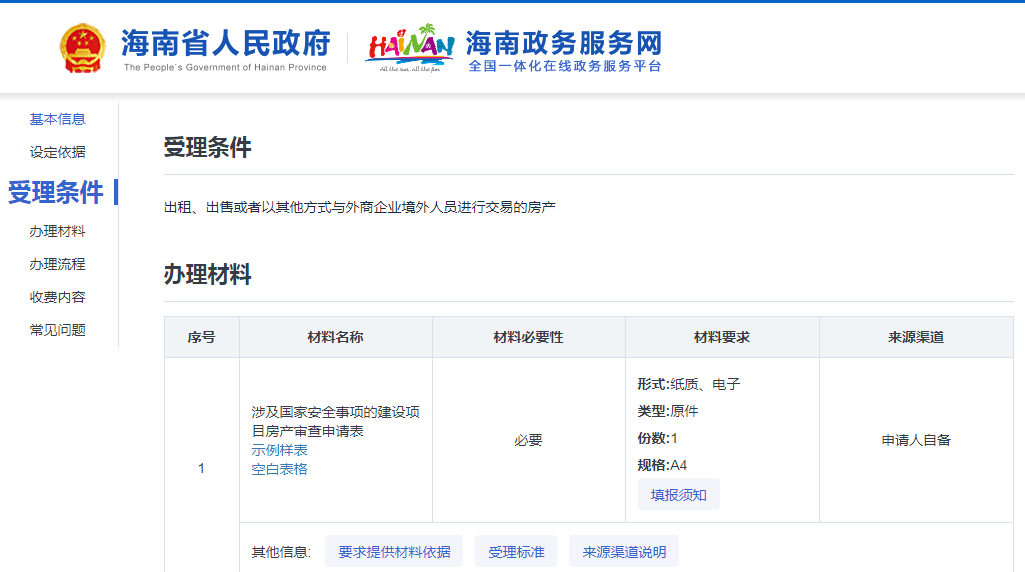Open 要求提供材料依据 button
The width and height of the screenshot is (1025, 572).
394,552
